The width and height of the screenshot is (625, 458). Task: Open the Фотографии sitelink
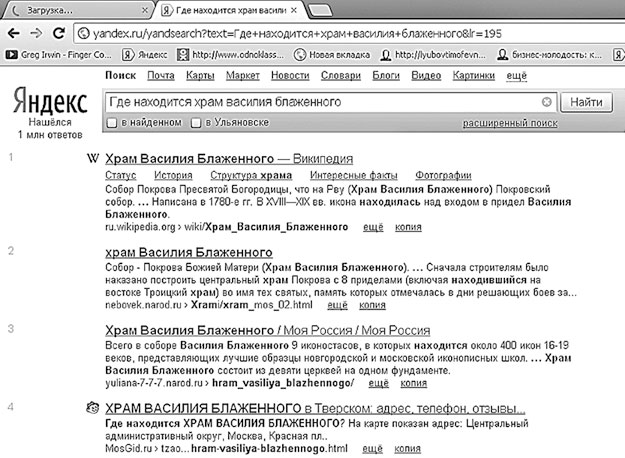pos(443,175)
